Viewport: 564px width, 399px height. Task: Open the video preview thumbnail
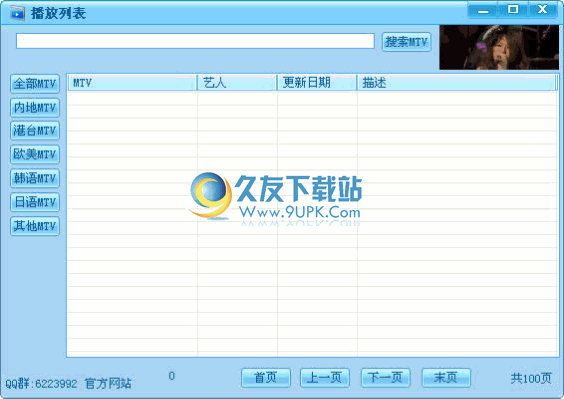click(x=499, y=47)
